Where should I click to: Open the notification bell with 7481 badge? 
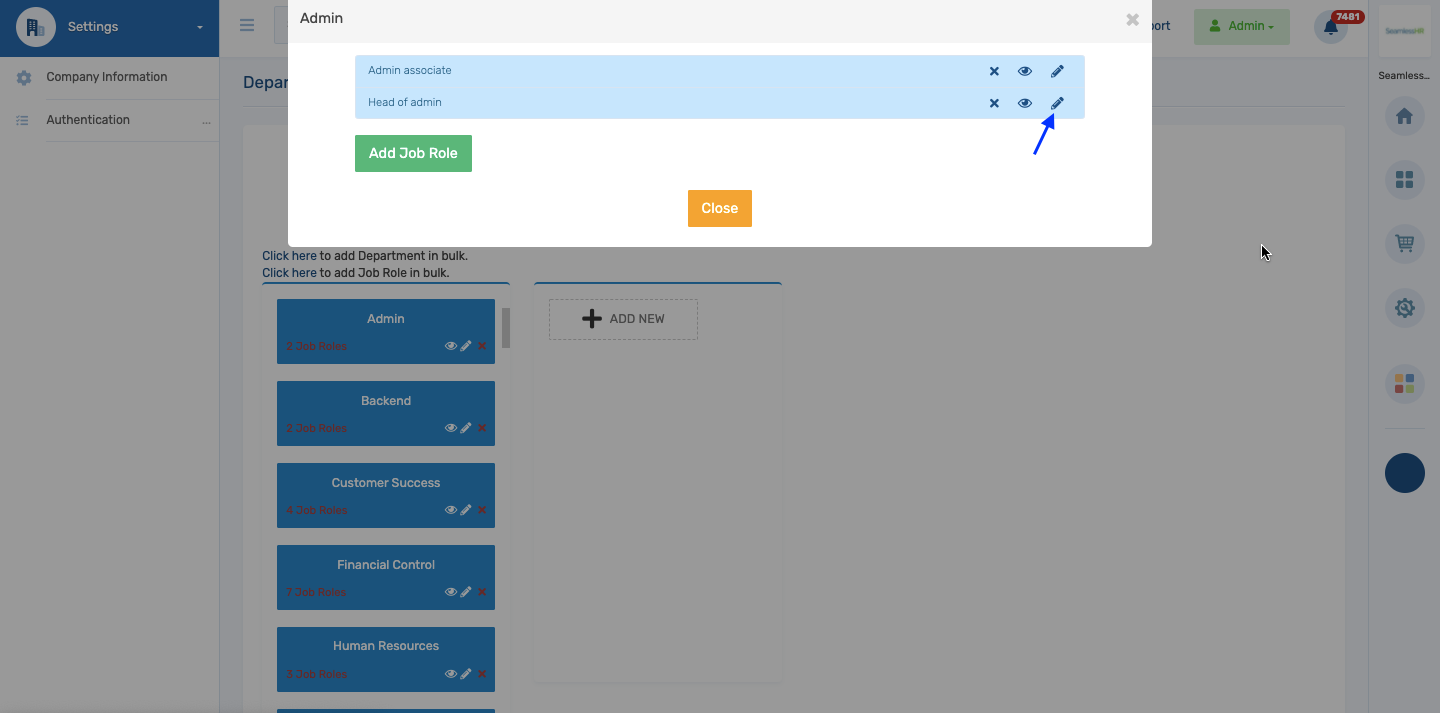1330,27
